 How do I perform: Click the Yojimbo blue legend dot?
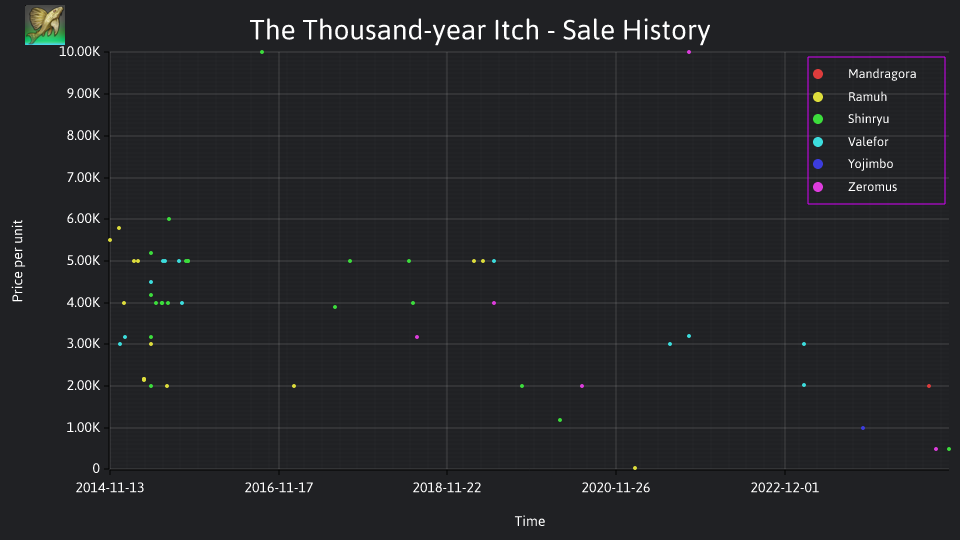[x=818, y=164]
